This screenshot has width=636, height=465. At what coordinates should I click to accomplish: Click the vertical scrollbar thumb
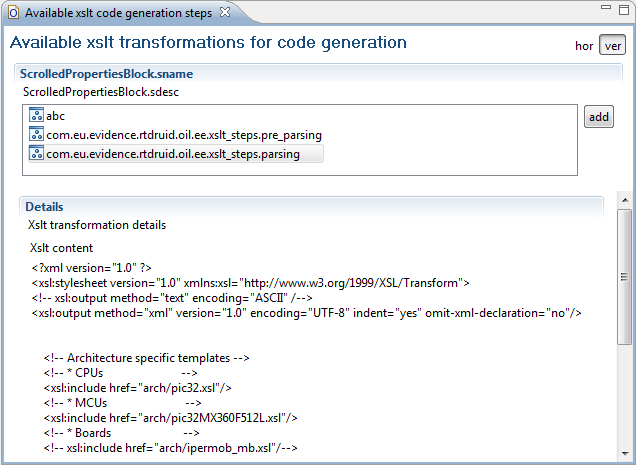tap(624, 277)
